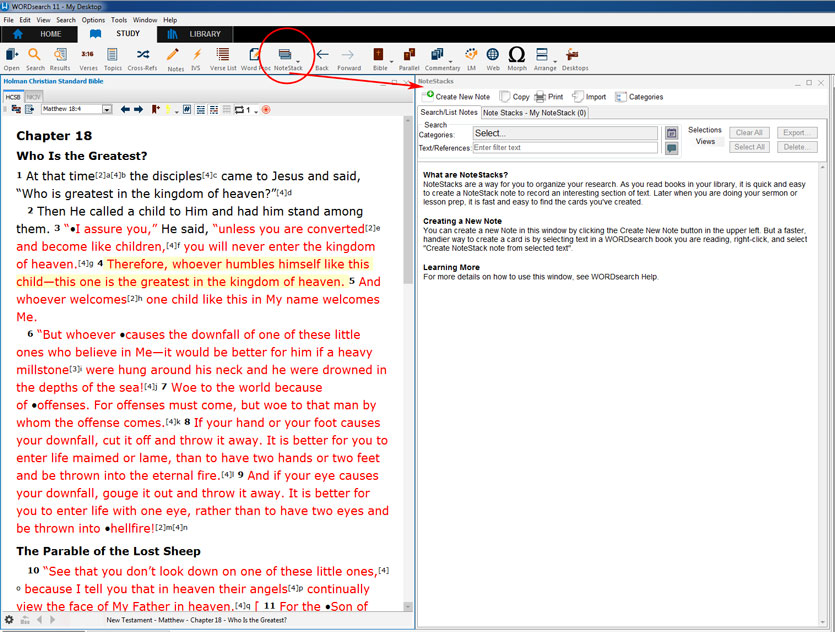This screenshot has height=632, width=835.
Task: Switch to the LIBRARY tab
Action: 194,34
